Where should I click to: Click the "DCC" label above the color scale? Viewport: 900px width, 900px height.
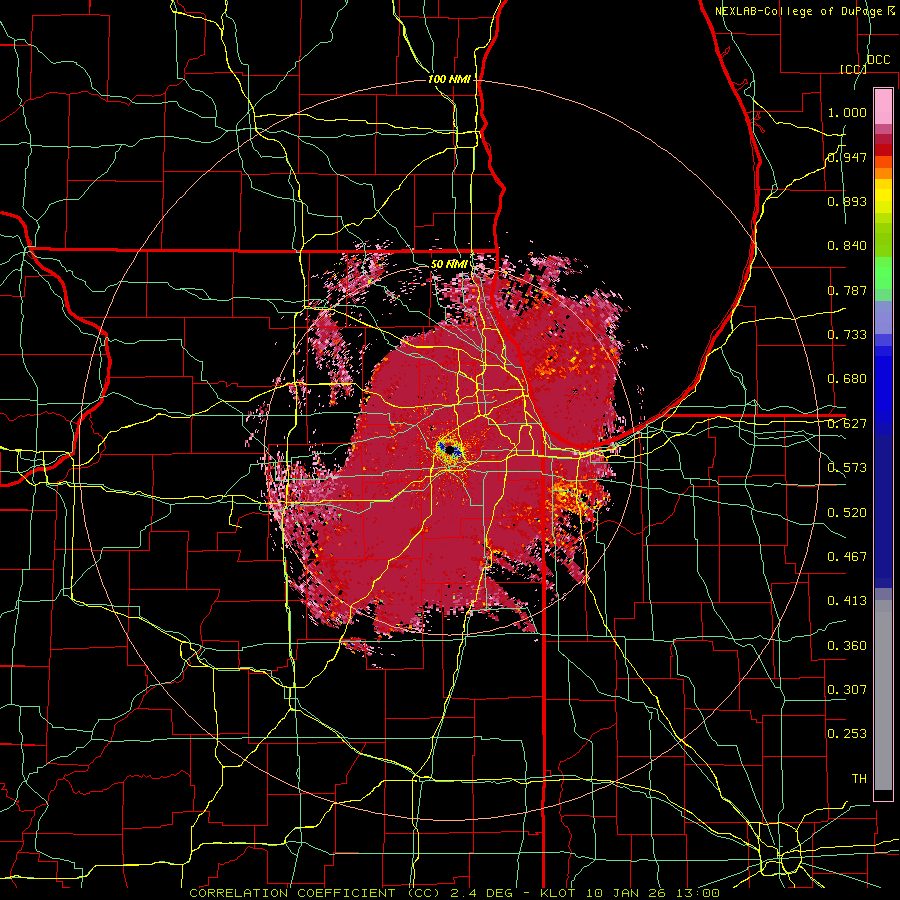click(878, 60)
